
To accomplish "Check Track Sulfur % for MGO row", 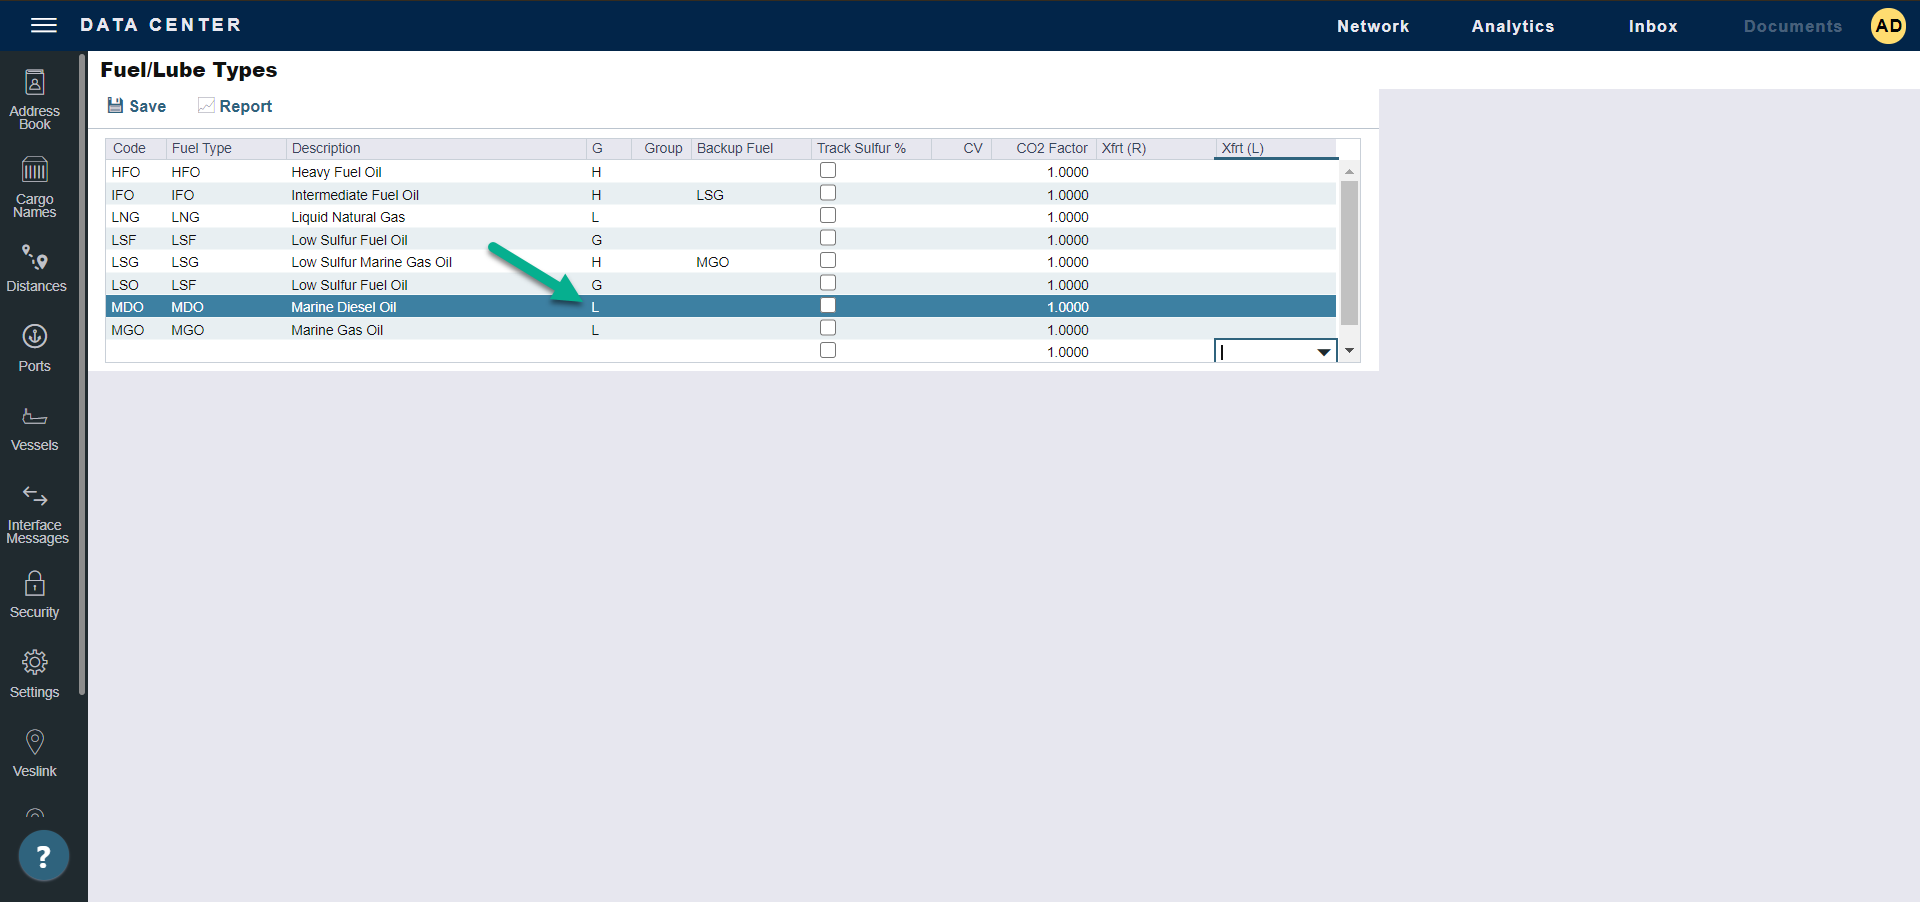I will click(x=828, y=328).
